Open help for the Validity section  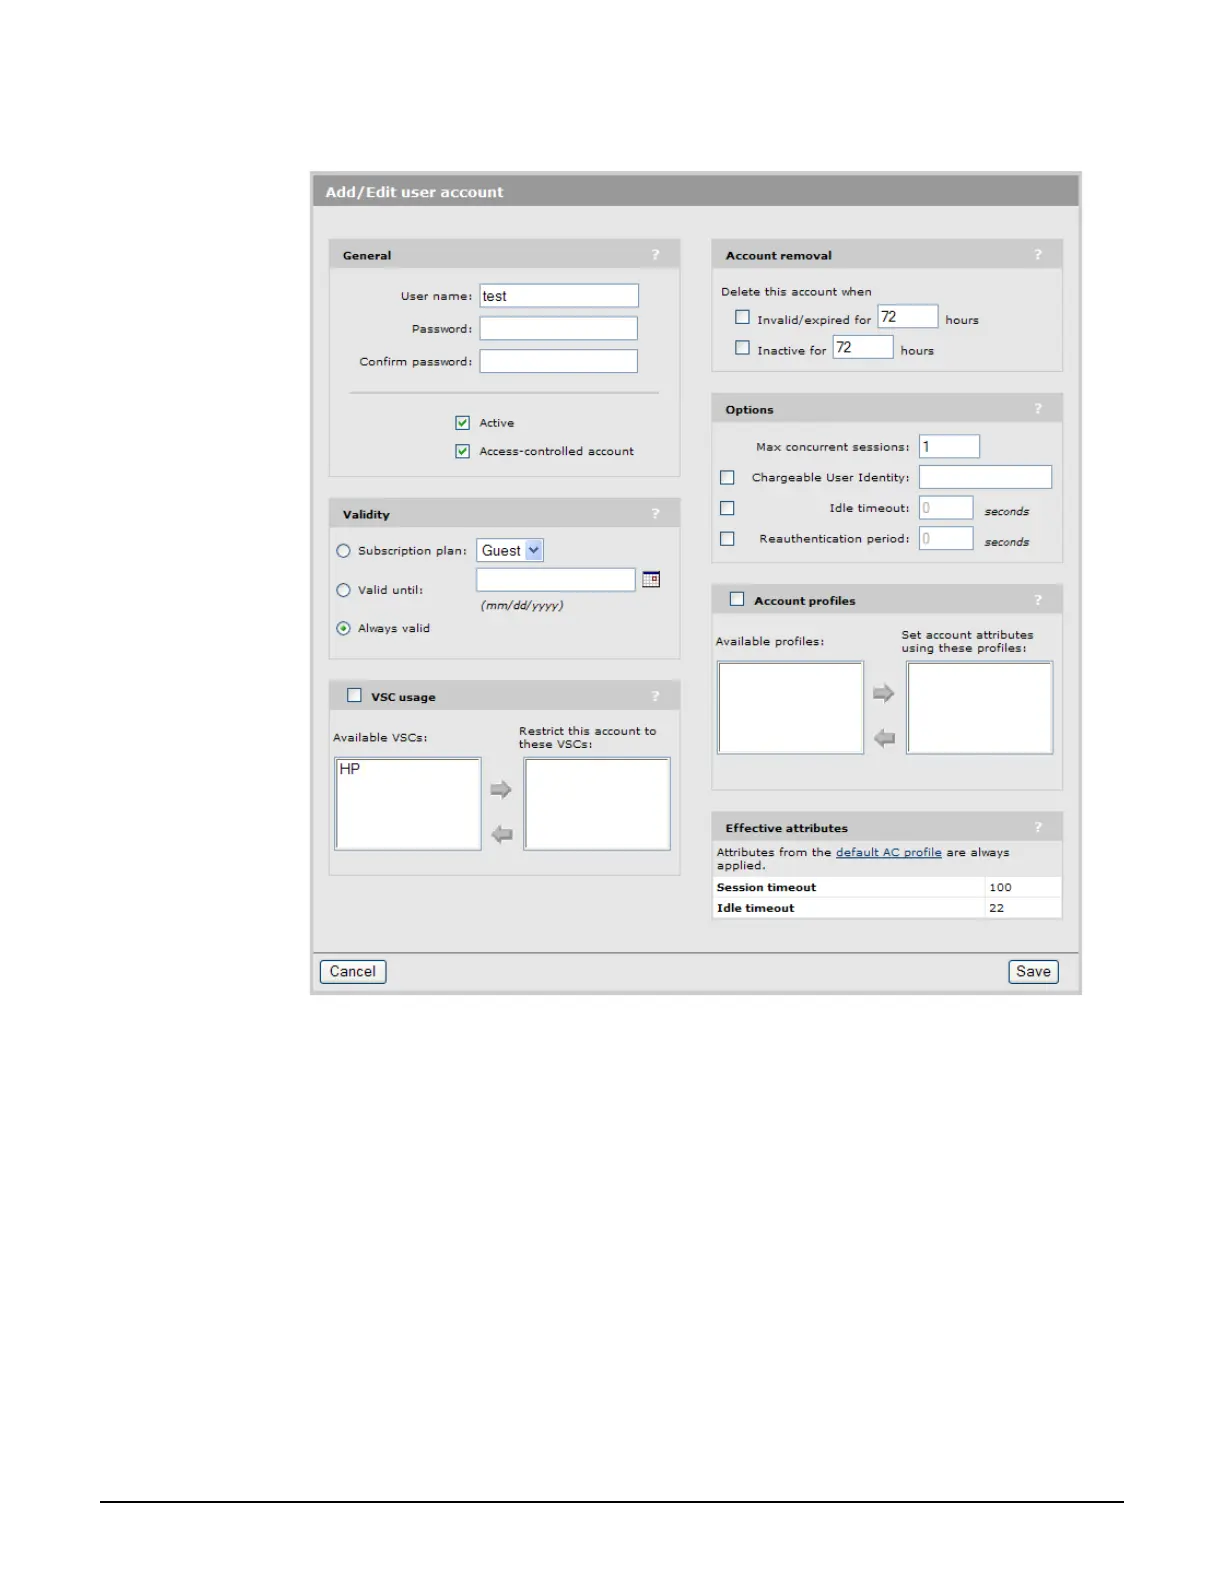pos(656,514)
